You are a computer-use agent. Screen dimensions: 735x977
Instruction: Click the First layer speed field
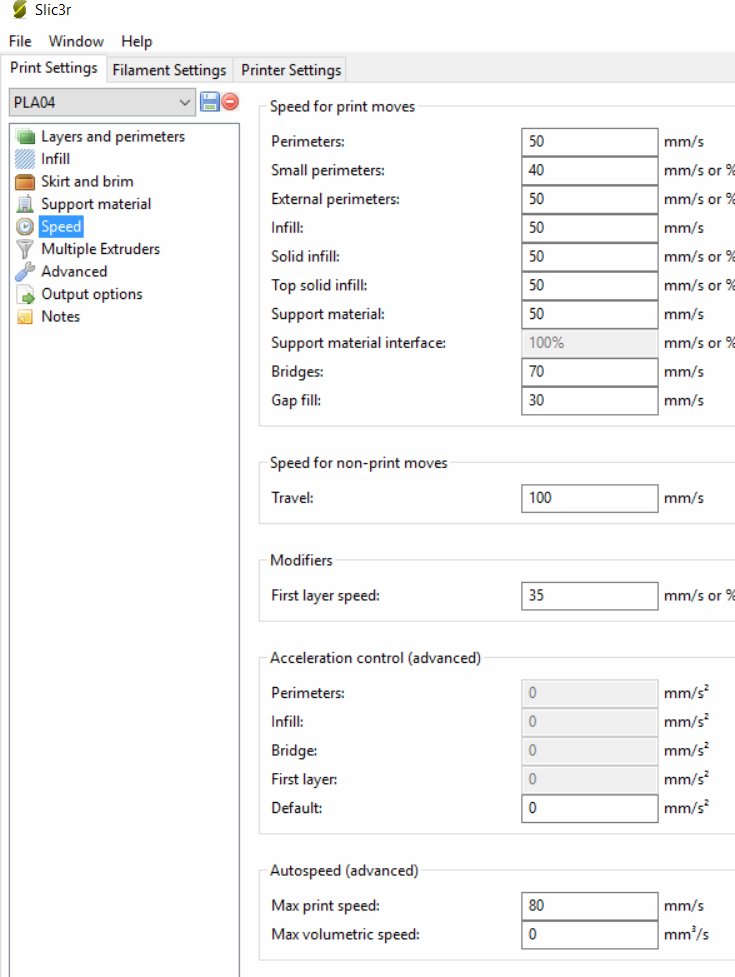589,596
